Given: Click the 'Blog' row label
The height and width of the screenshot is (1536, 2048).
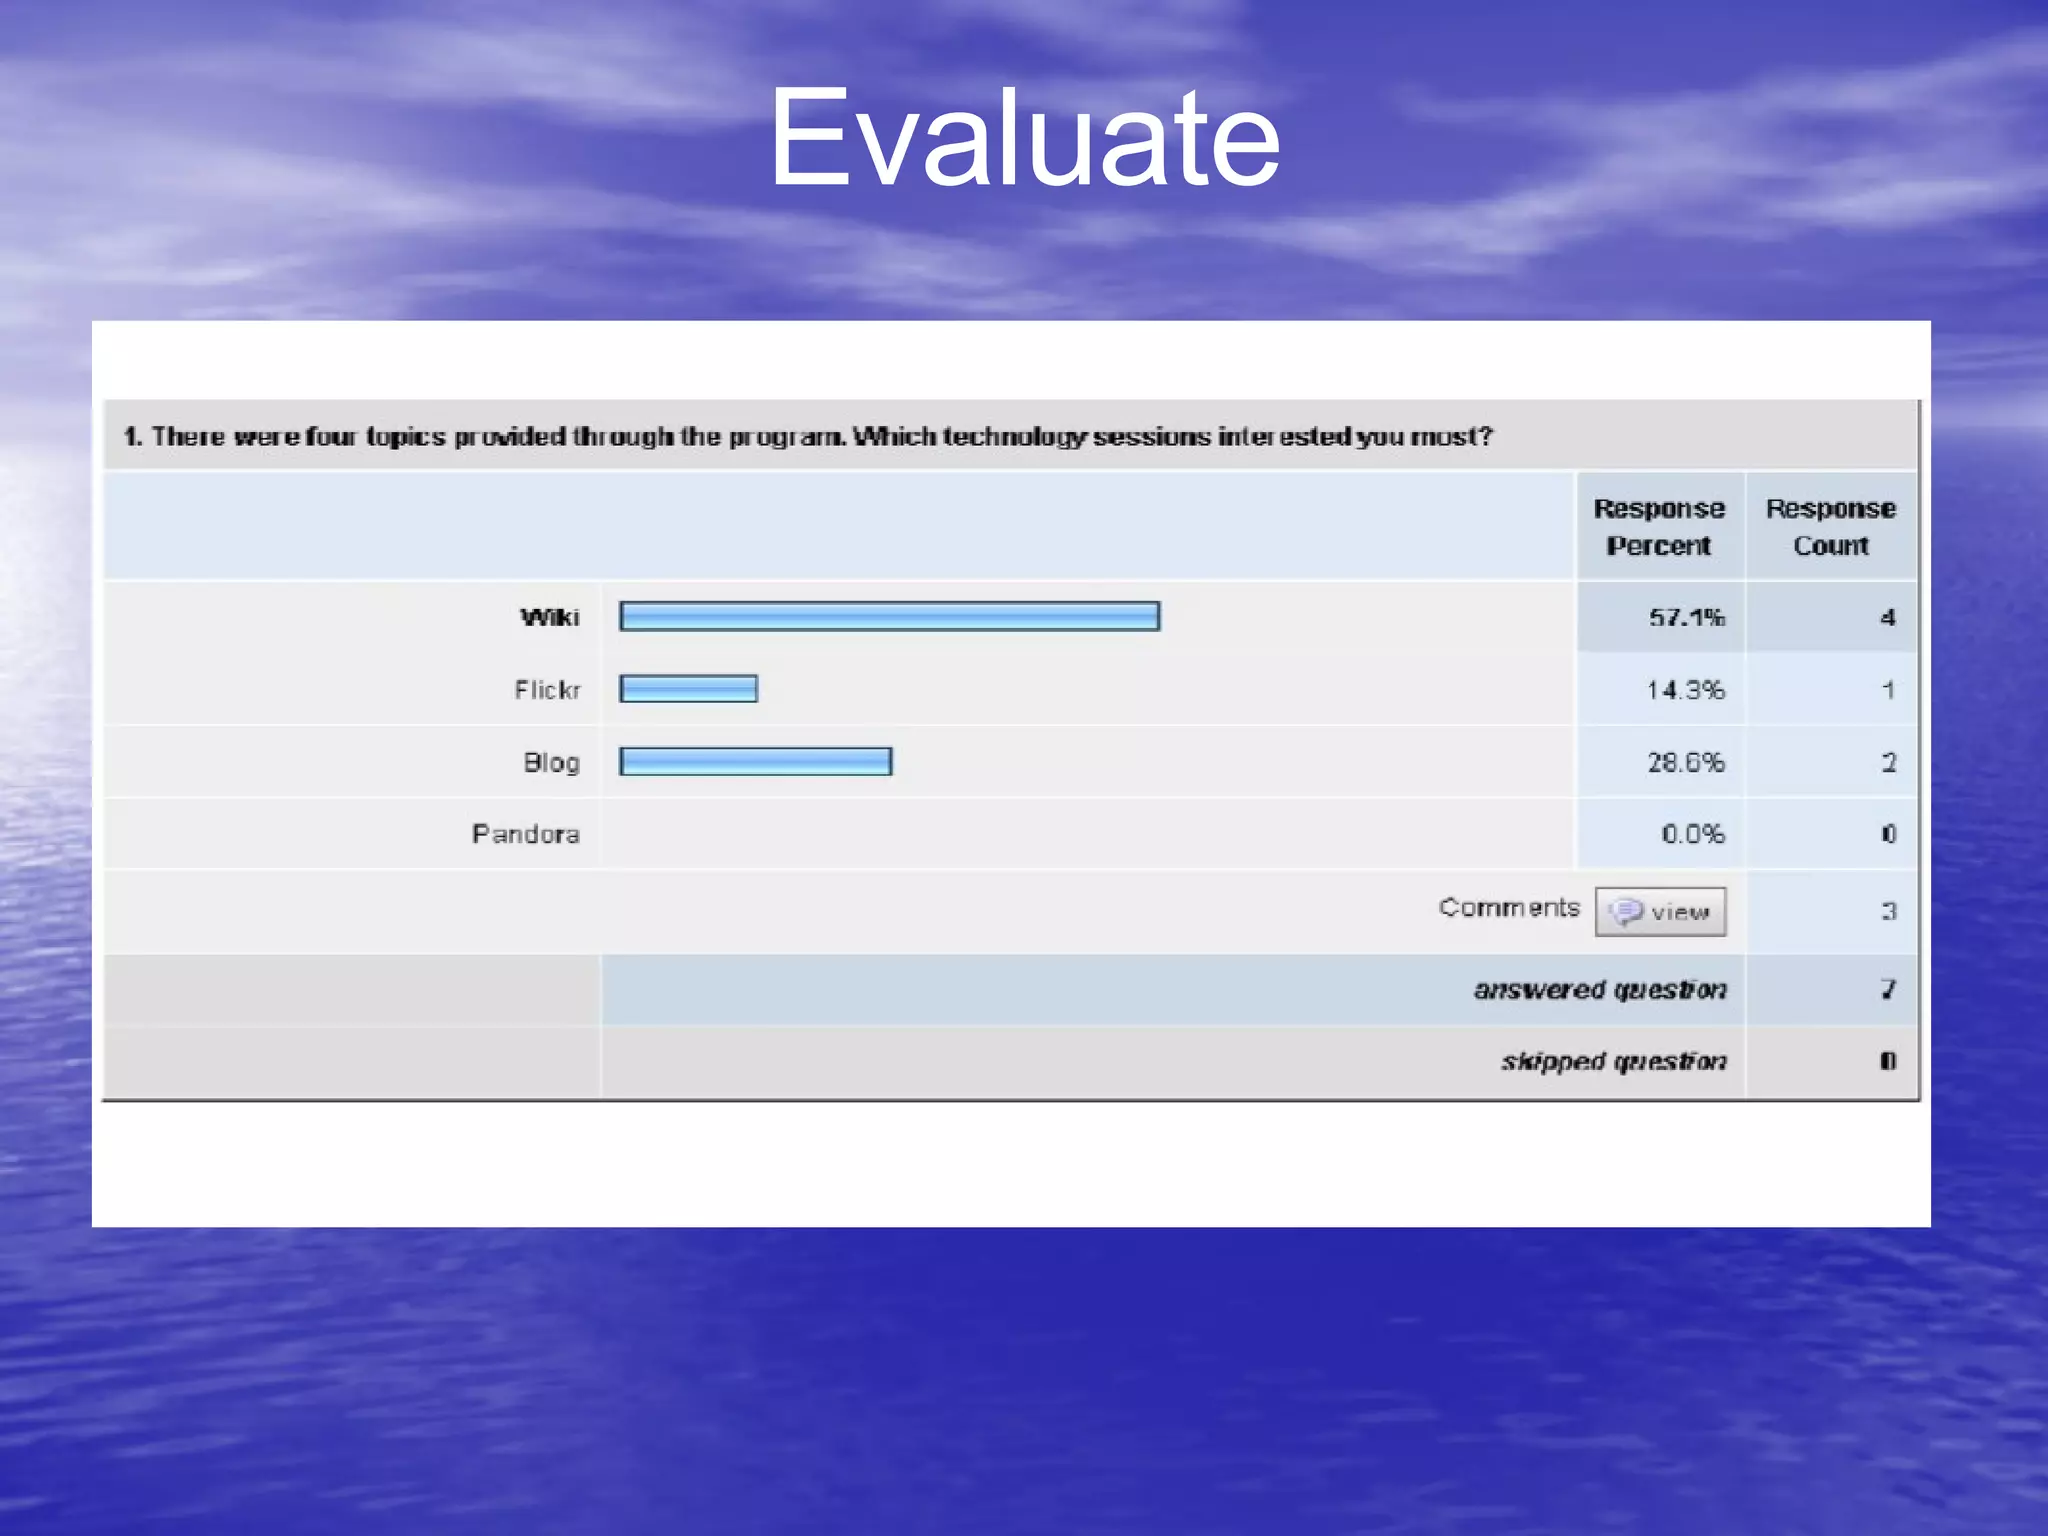Looking at the screenshot, I should point(551,763).
